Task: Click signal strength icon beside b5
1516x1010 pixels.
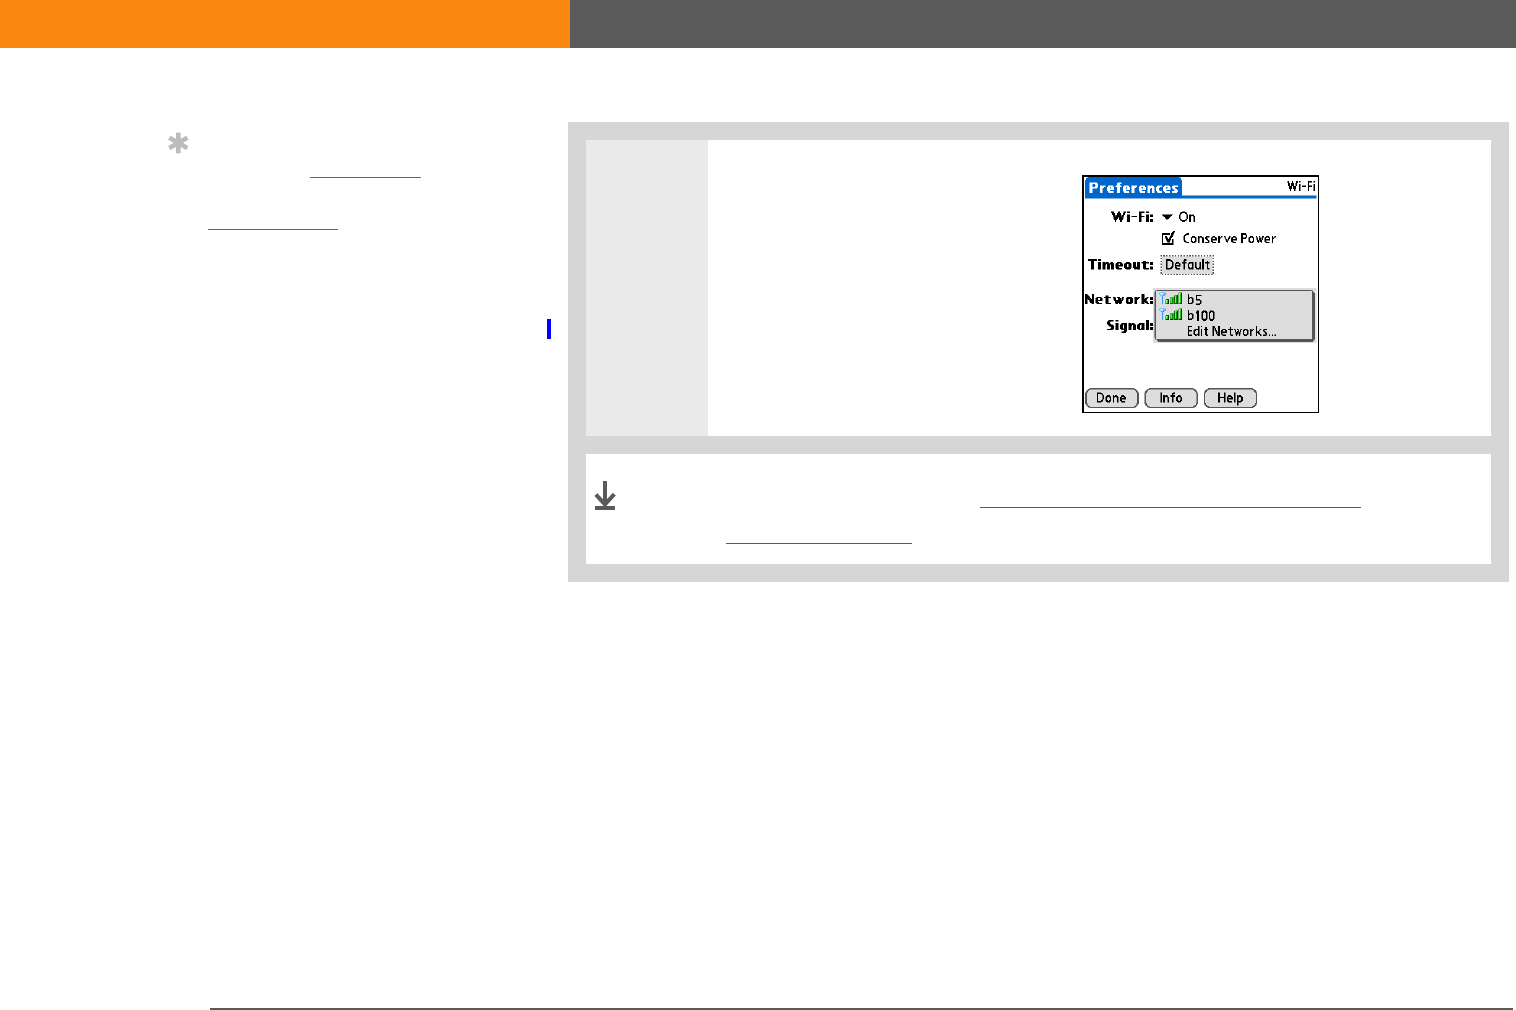Action: coord(1171,299)
